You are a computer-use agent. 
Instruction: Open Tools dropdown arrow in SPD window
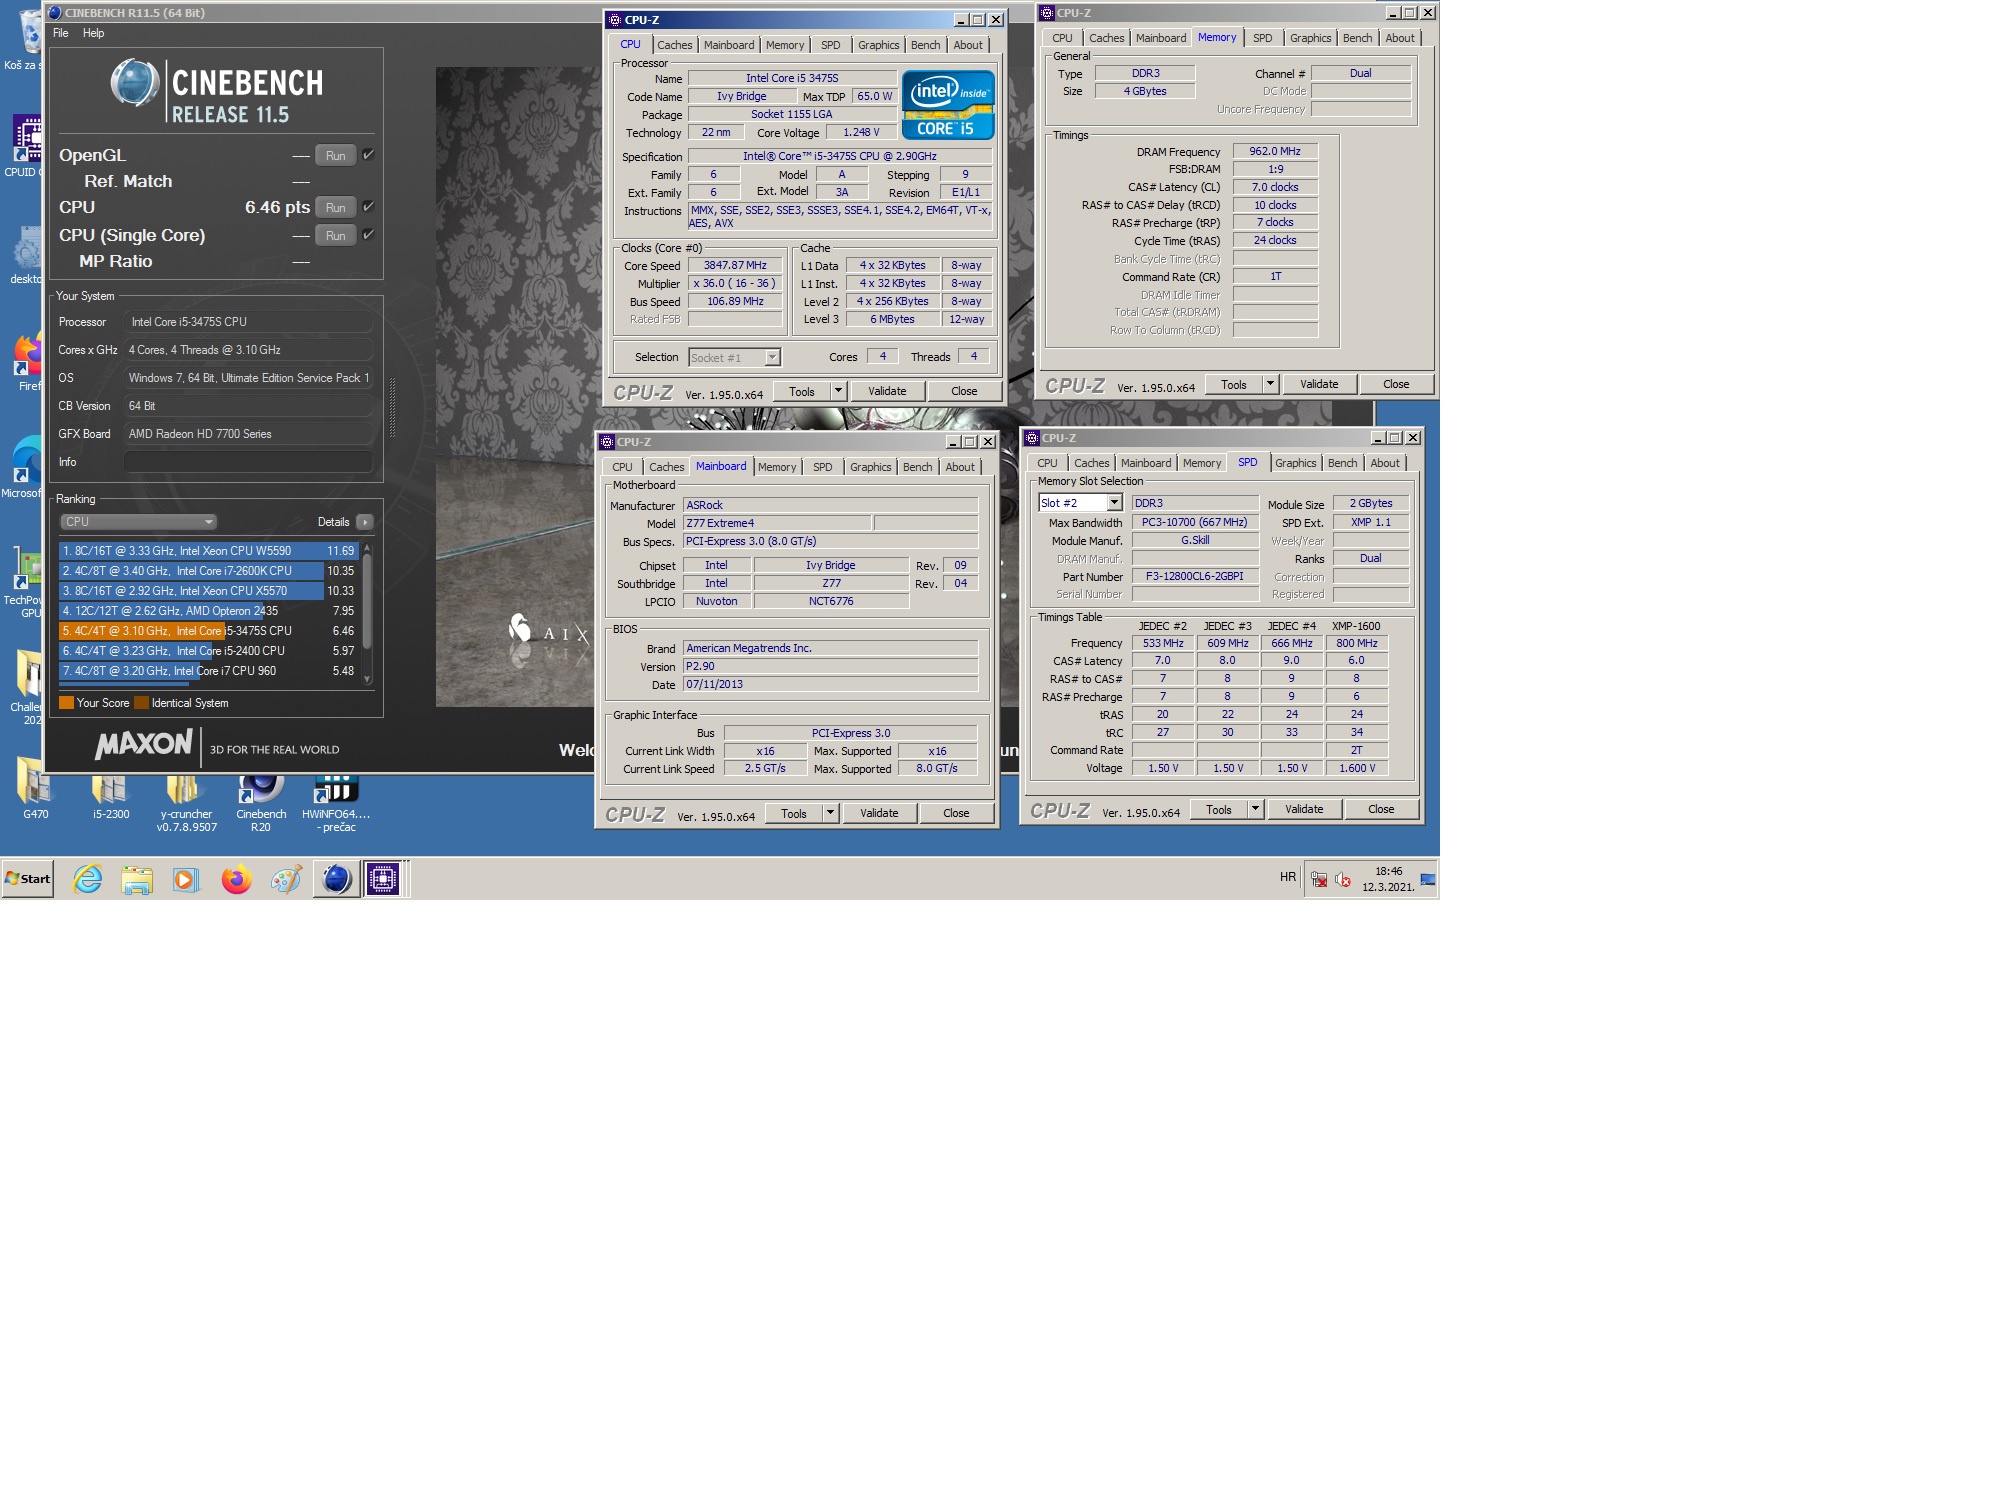(1255, 809)
